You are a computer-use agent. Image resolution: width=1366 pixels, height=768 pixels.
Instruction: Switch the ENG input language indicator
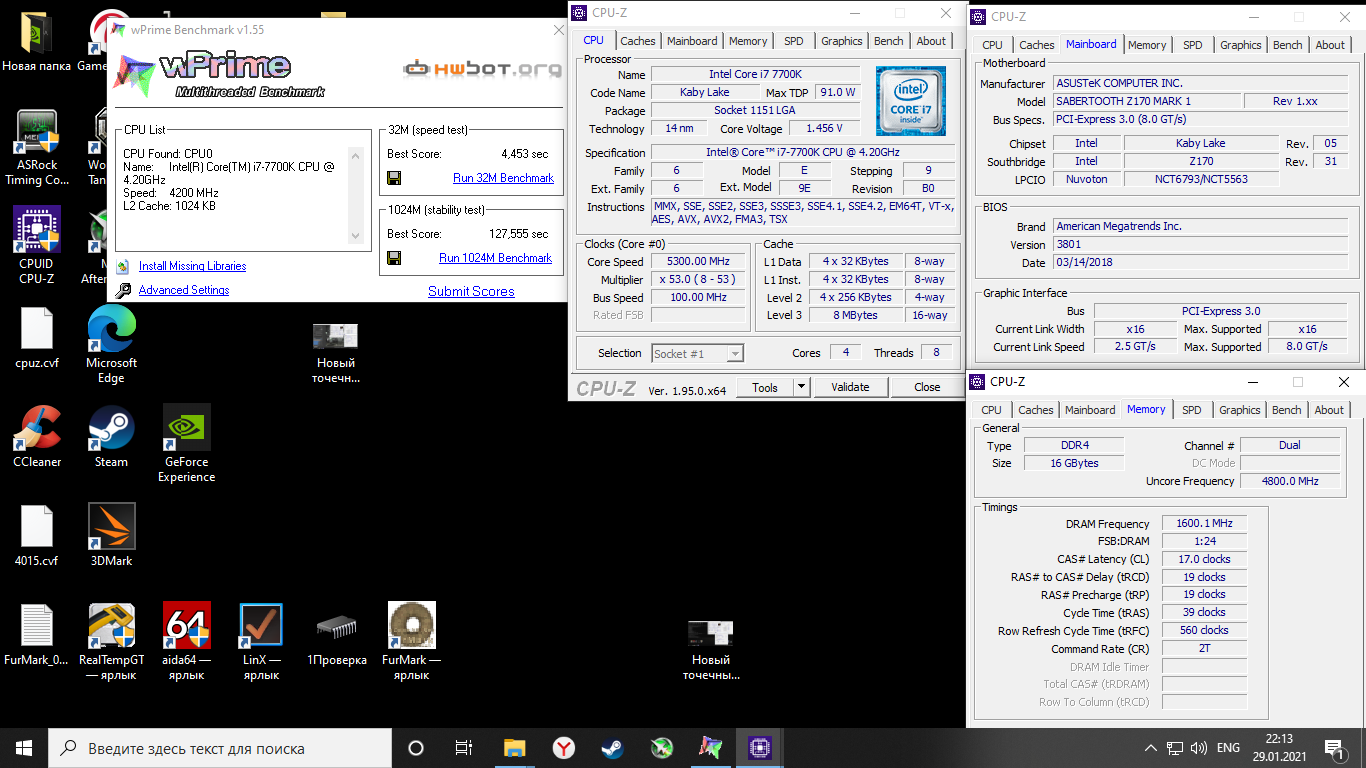pos(1227,747)
